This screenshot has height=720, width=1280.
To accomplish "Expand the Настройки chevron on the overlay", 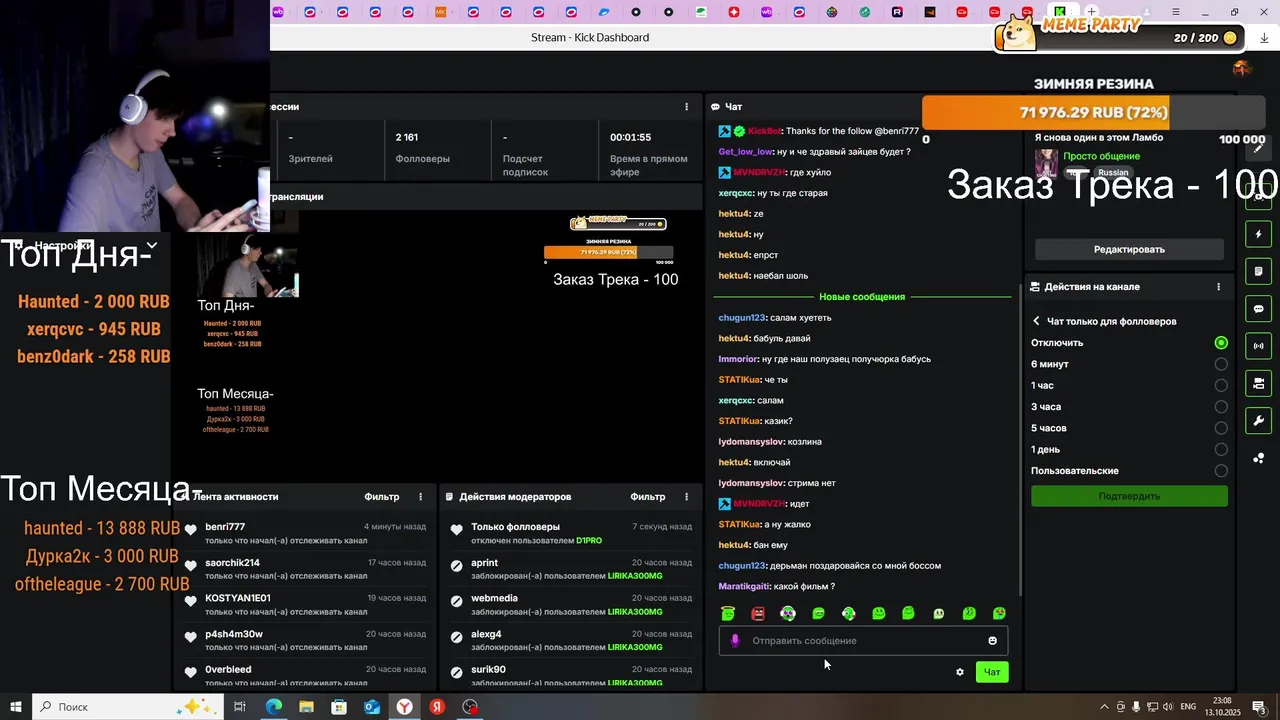I will pos(152,245).
